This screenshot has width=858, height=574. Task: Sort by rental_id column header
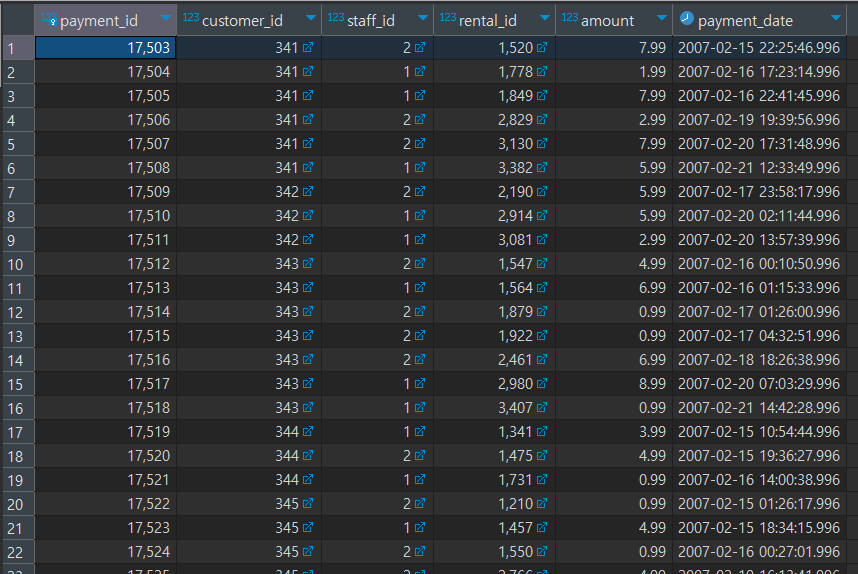[488, 21]
